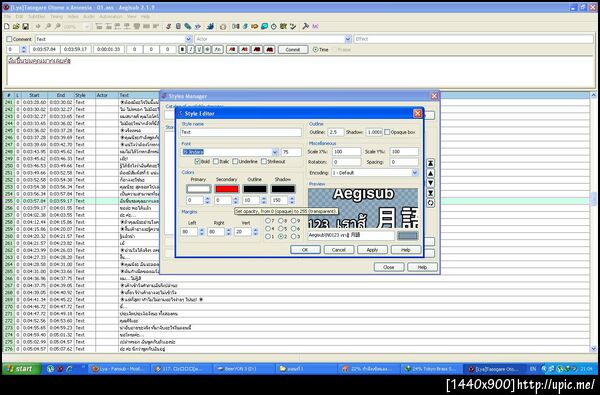Open the Video menu

[73, 16]
